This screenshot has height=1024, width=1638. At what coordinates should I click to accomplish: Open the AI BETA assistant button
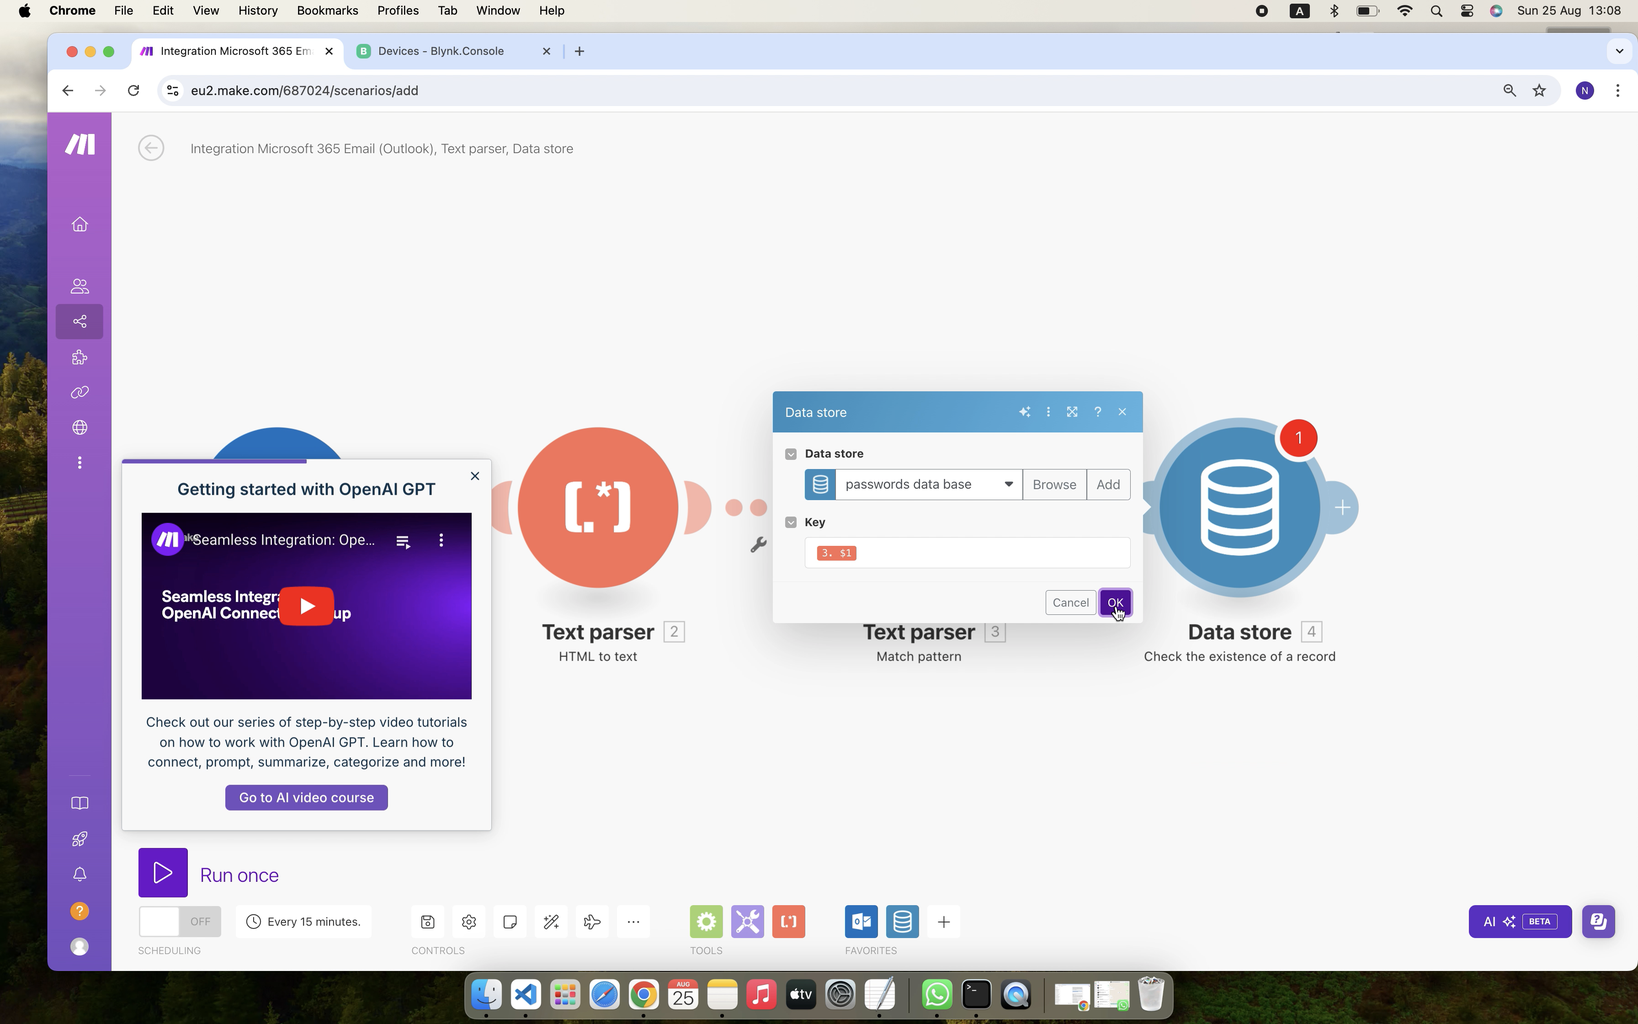point(1519,922)
